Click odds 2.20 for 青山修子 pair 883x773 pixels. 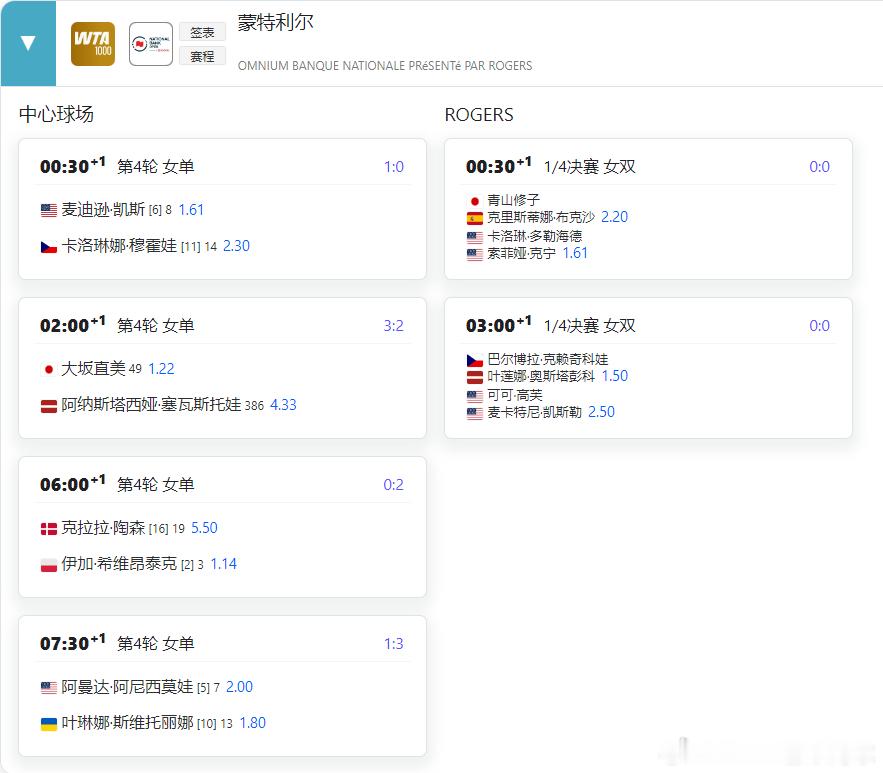(x=614, y=217)
